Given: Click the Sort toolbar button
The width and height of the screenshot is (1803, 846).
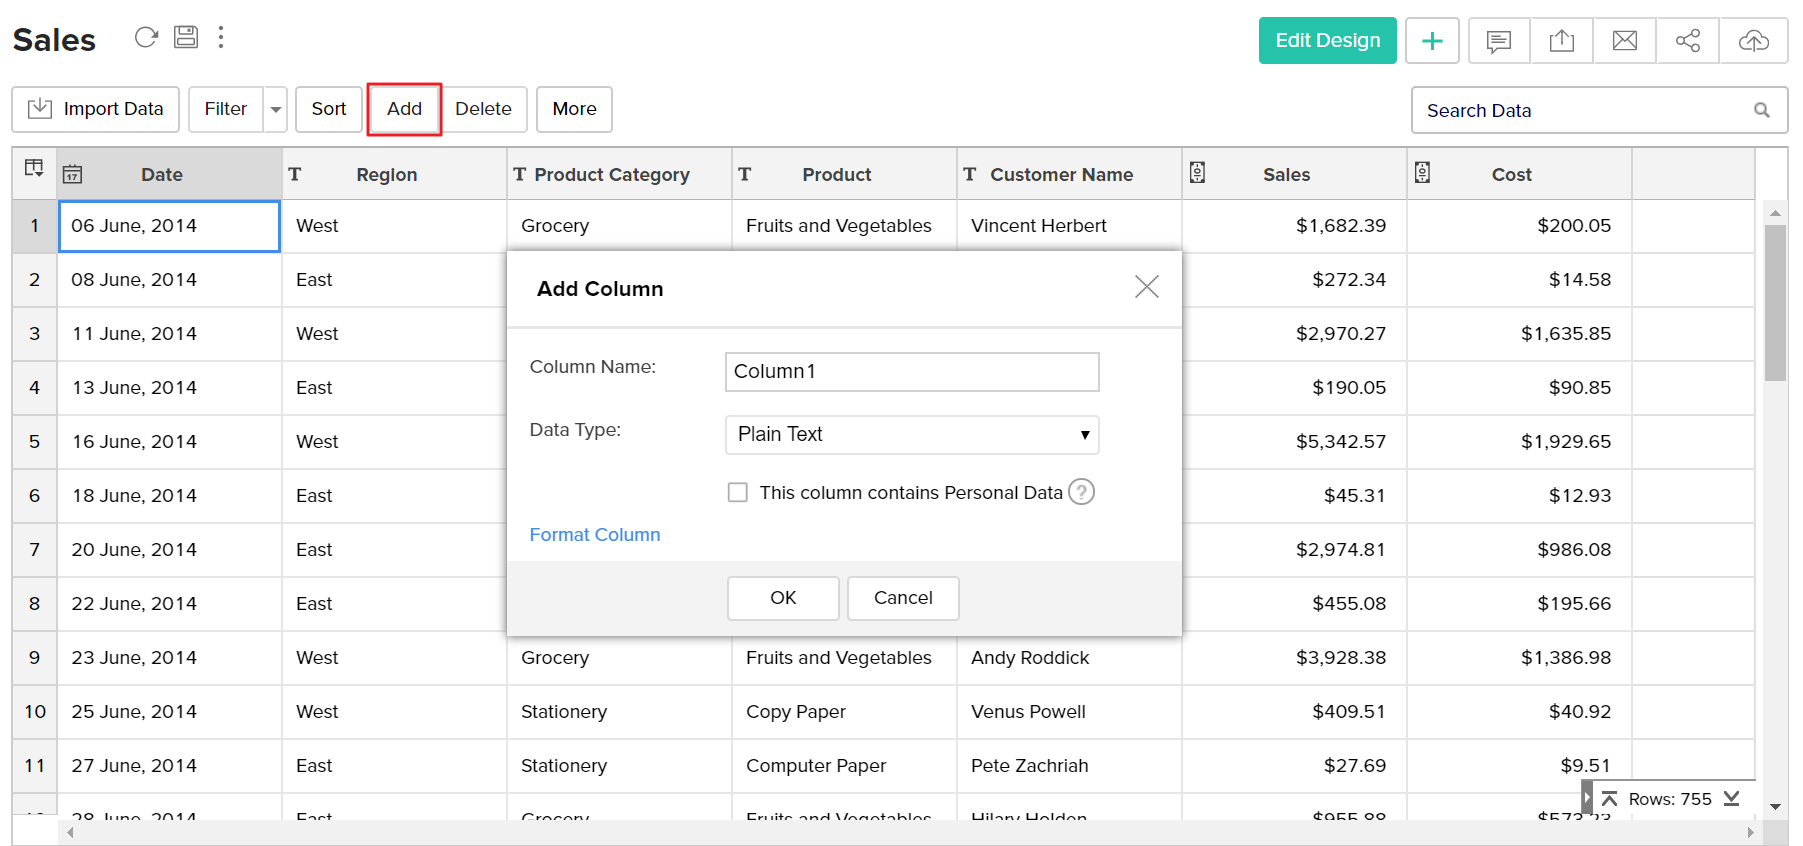Looking at the screenshot, I should (328, 109).
